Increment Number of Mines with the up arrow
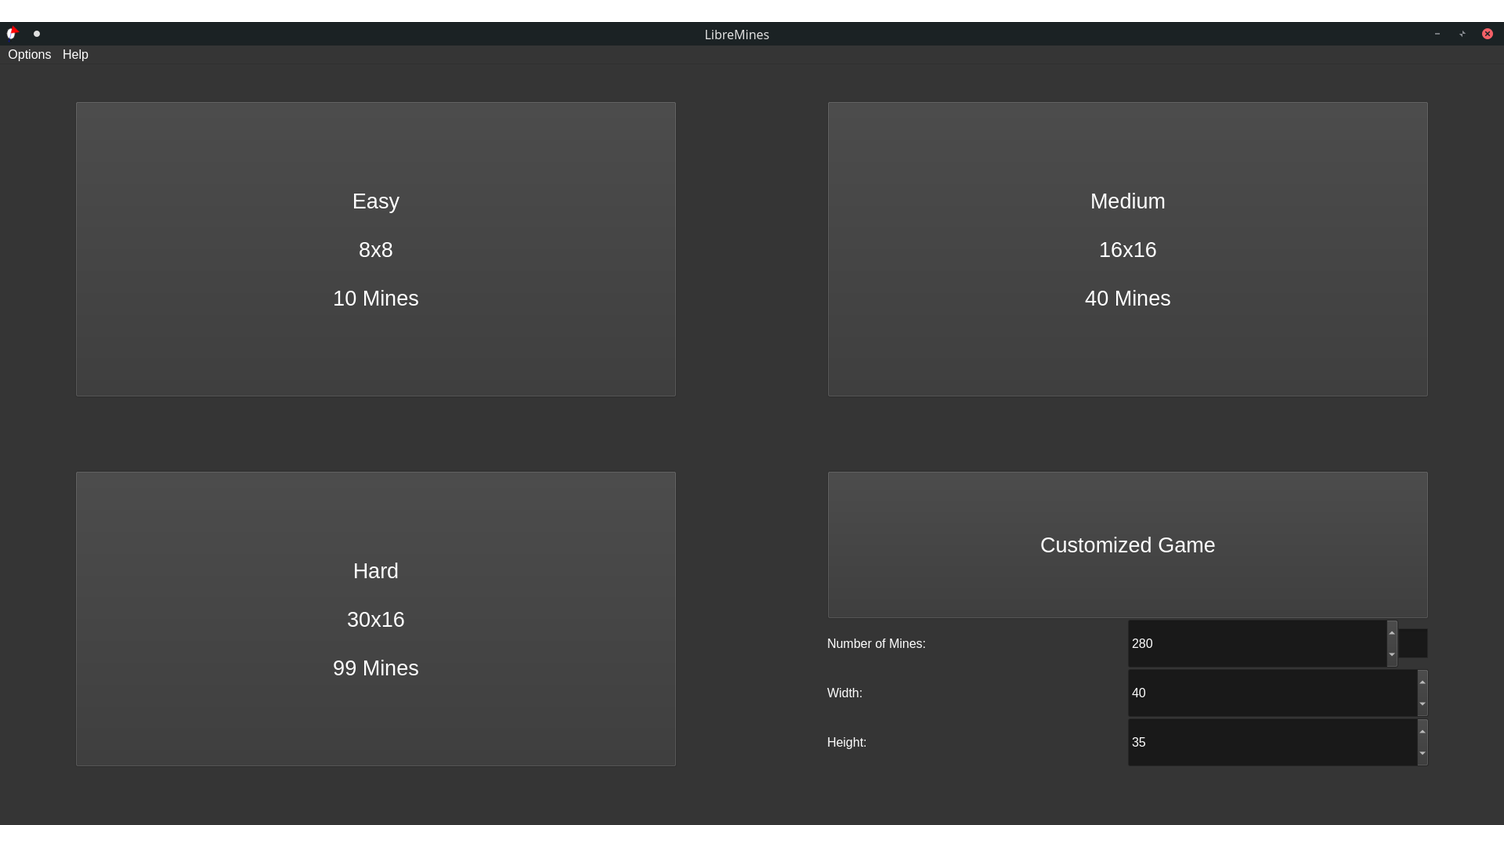Viewport: 1504px width, 846px height. (1392, 632)
